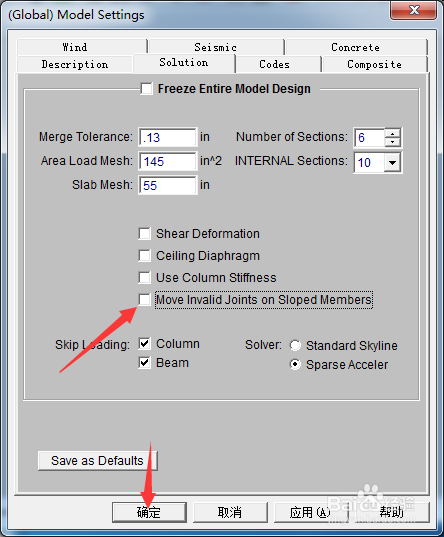Enable Freeze Entire Model Design checkbox
Viewport: 444px width, 537px height.
147,89
